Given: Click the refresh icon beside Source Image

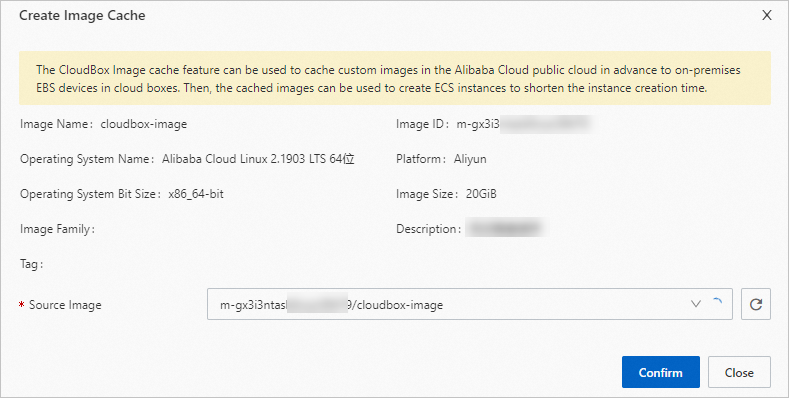Looking at the screenshot, I should pos(756,304).
